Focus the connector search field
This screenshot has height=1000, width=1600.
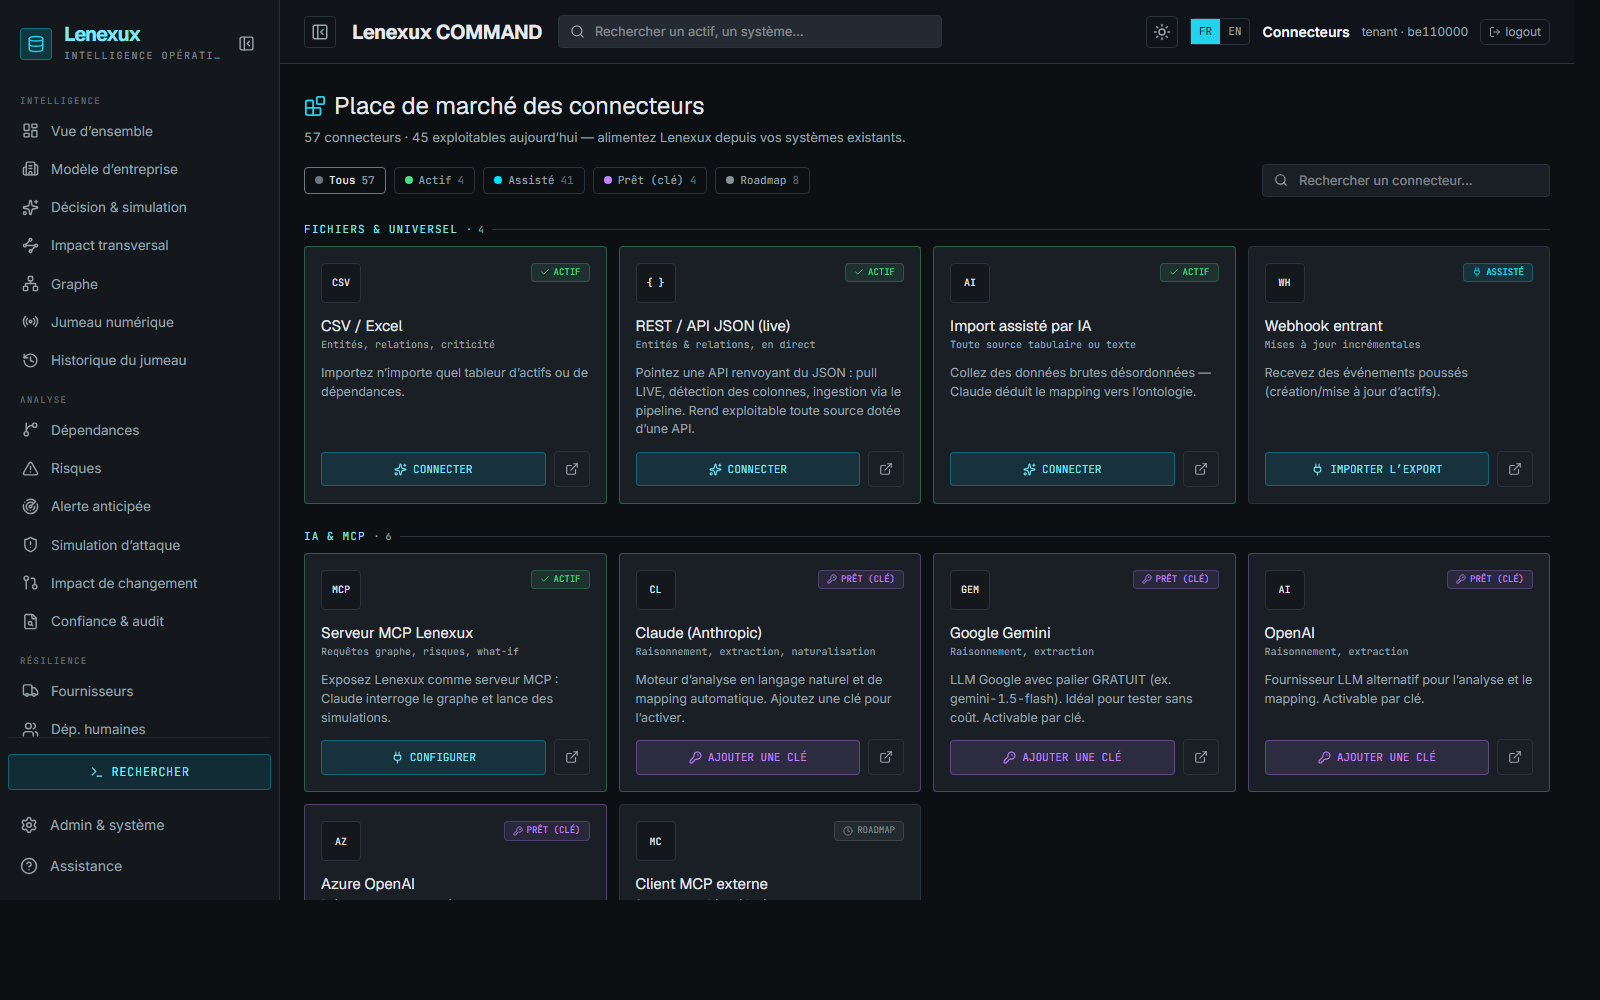pos(1406,181)
